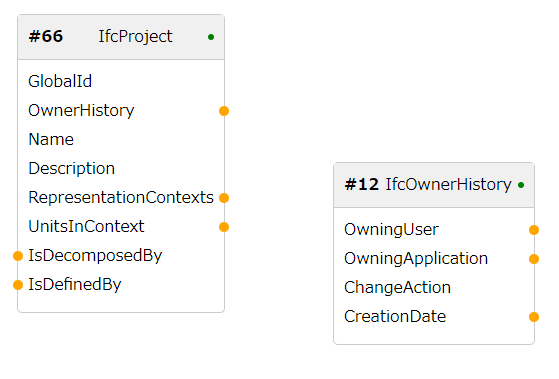Click the green dot in IfcOwnerHistory header
This screenshot has width=559, height=379.
click(521, 185)
